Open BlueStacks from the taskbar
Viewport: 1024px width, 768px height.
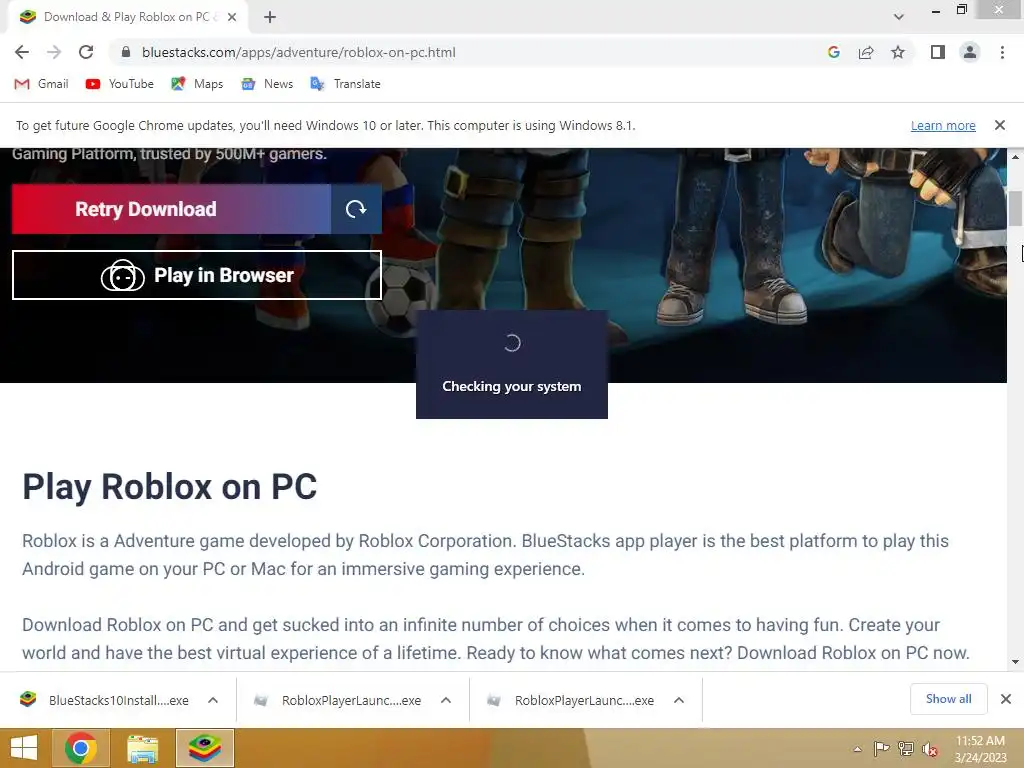click(204, 748)
